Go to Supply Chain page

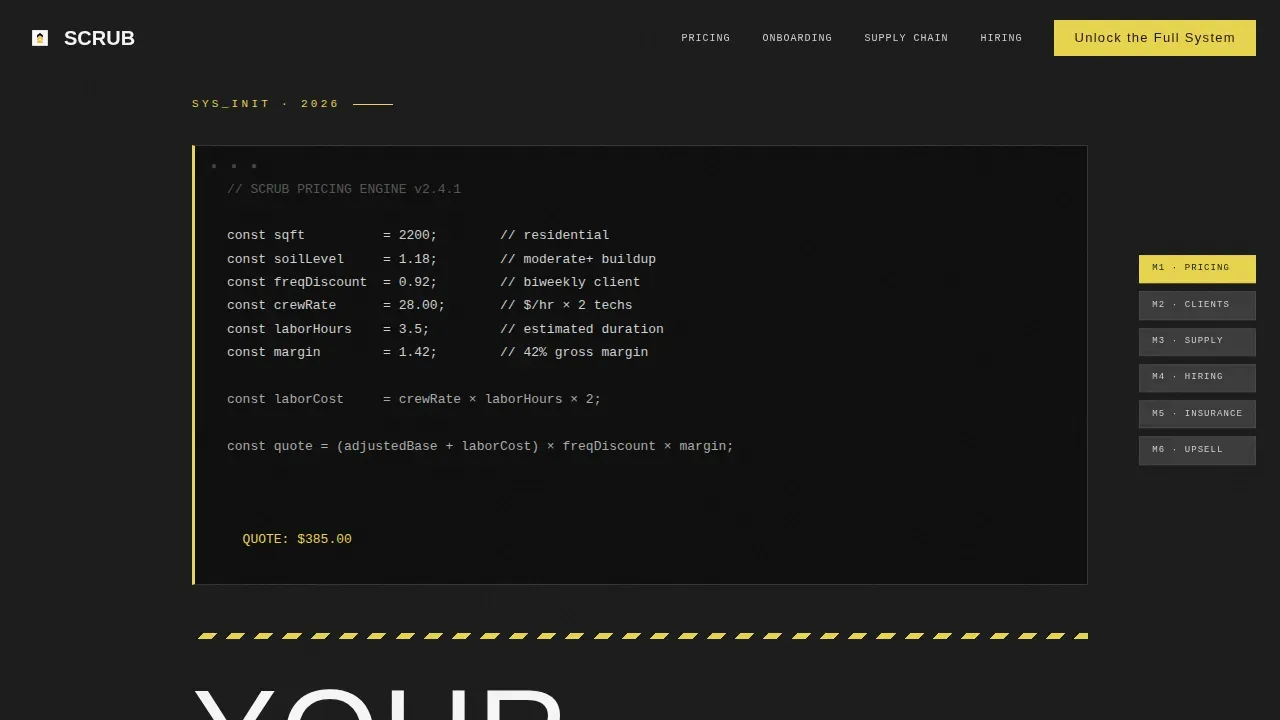click(x=906, y=38)
